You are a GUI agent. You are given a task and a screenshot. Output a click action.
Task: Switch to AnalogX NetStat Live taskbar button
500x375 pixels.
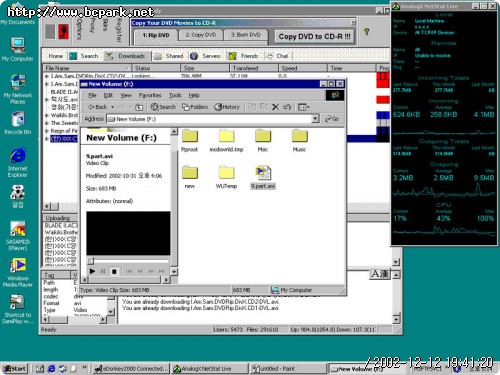pos(209,369)
